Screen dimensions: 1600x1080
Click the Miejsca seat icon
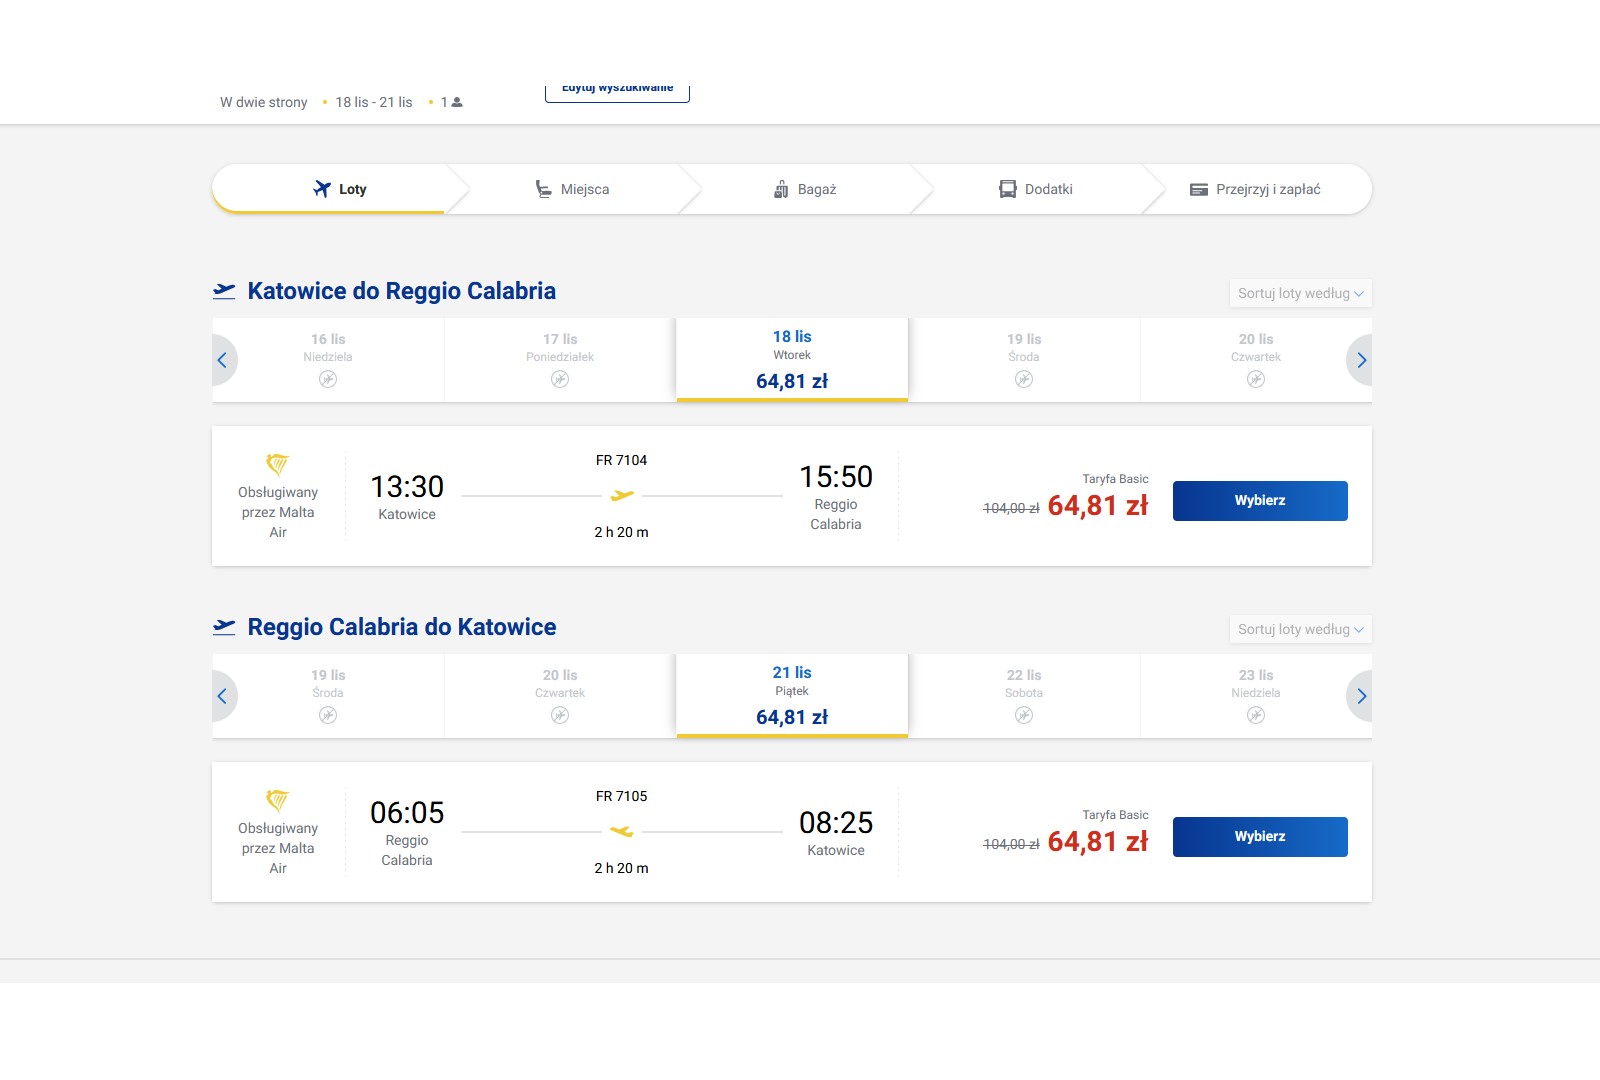pyautogui.click(x=543, y=189)
